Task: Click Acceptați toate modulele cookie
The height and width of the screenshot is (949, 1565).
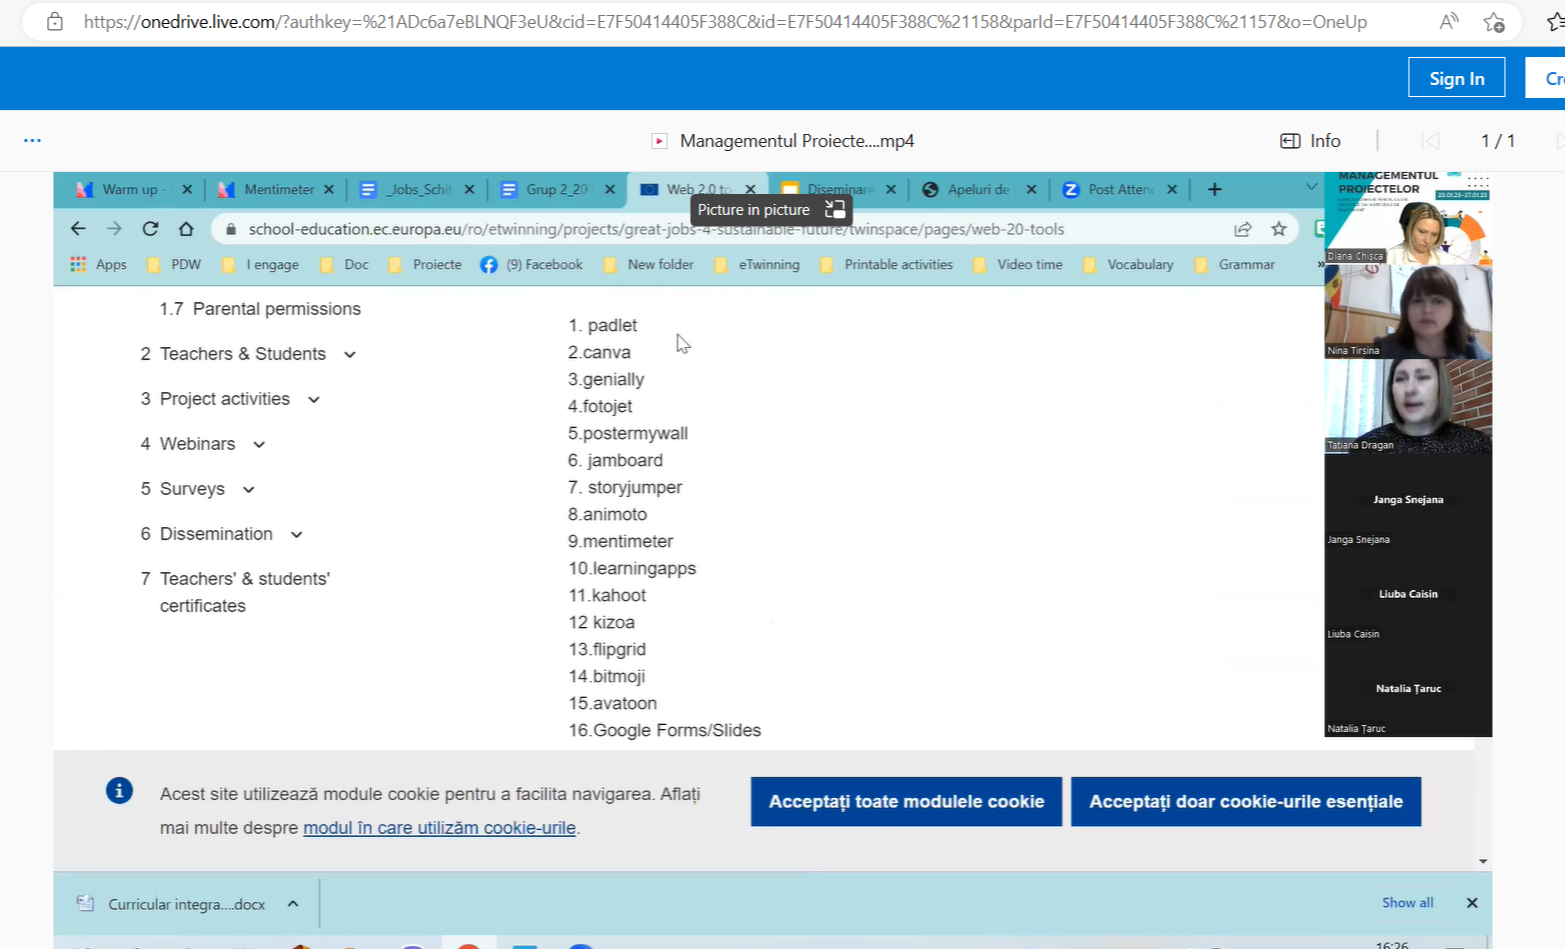Action: (906, 802)
